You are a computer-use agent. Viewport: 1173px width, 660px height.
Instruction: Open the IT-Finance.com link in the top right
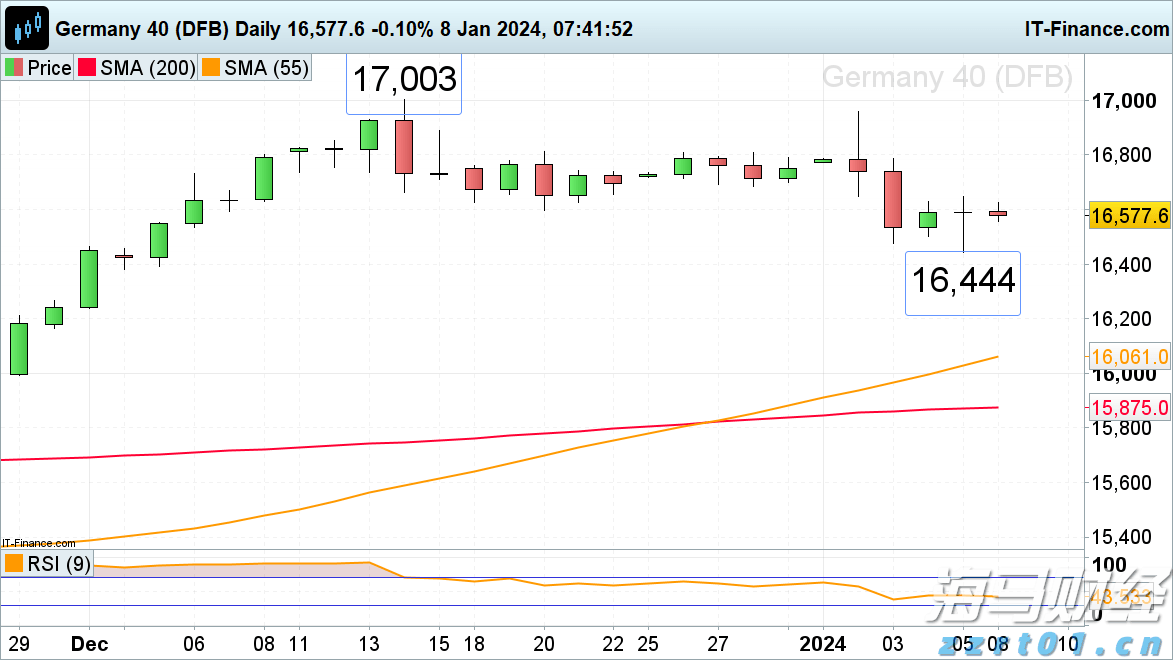tap(1095, 27)
